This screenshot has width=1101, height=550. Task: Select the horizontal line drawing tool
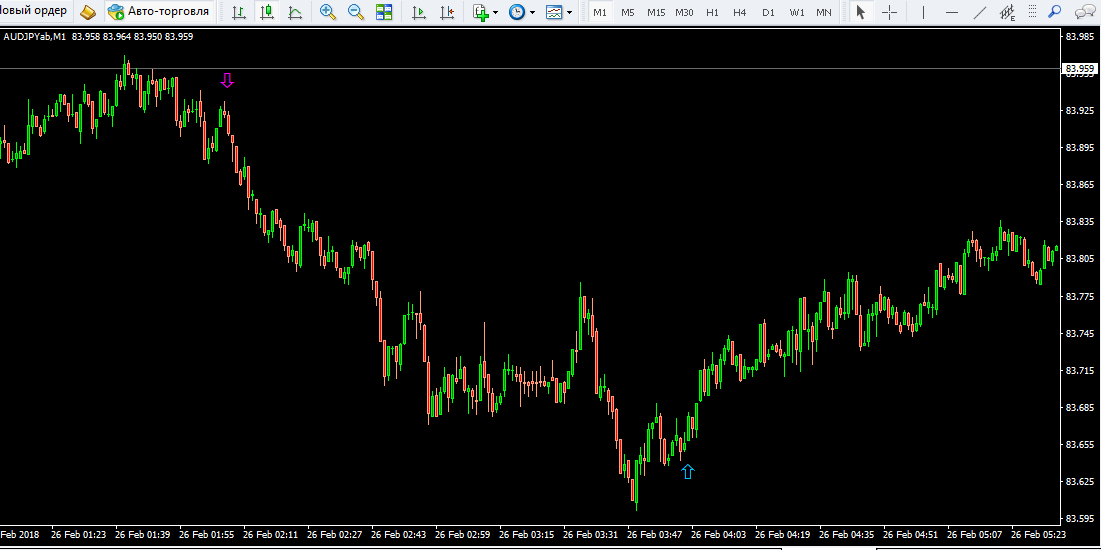coord(951,12)
